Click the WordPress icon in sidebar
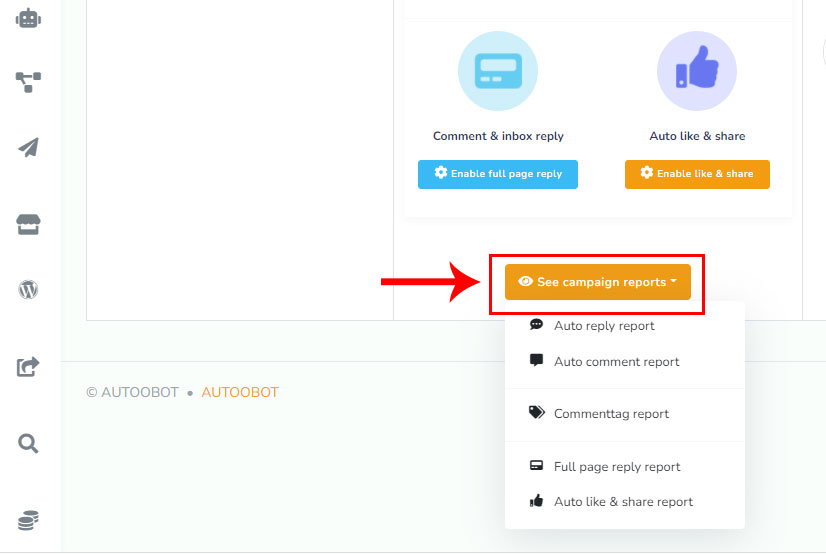Screen dimensions: 826x554 [29, 290]
